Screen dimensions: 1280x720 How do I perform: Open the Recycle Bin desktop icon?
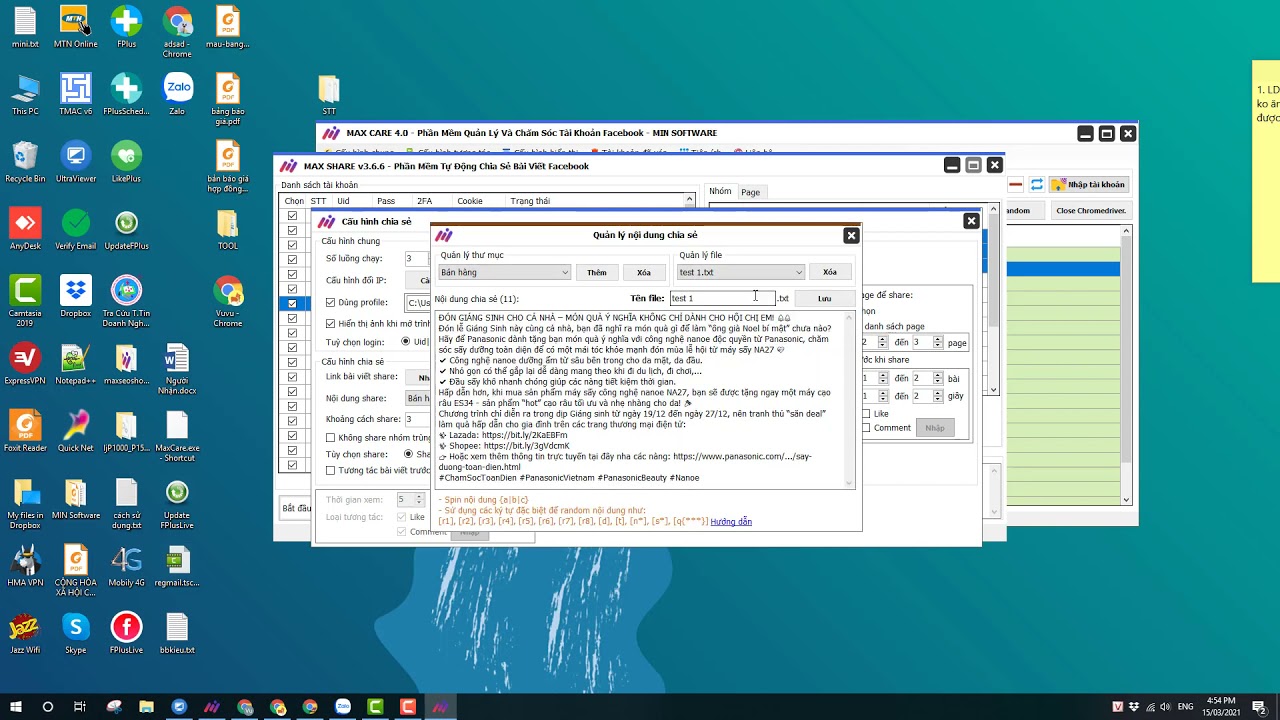pos(25,160)
